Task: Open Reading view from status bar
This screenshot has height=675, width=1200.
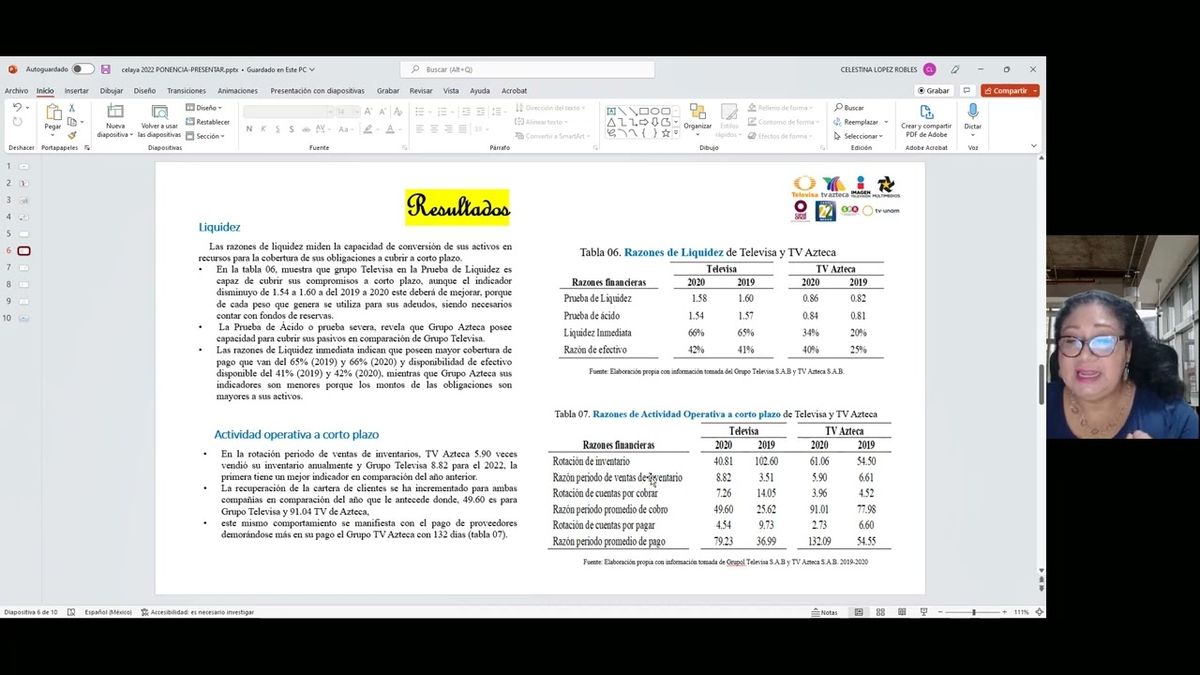Action: [x=901, y=612]
